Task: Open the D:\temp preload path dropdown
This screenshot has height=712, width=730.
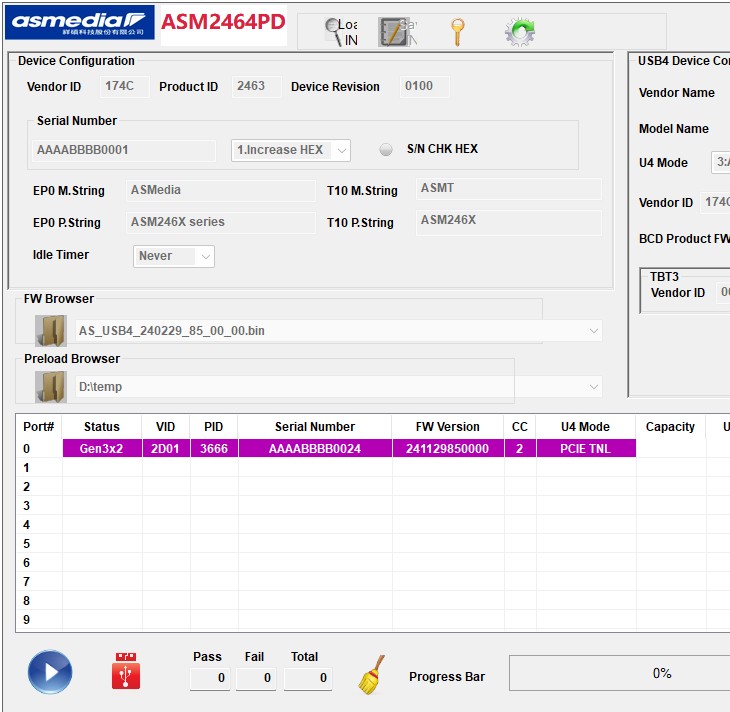Action: coord(339,386)
